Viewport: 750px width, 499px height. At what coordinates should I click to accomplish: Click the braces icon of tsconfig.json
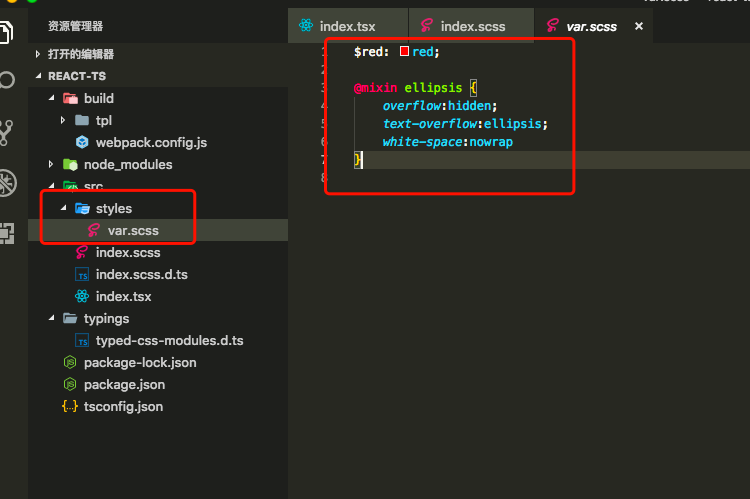point(70,406)
